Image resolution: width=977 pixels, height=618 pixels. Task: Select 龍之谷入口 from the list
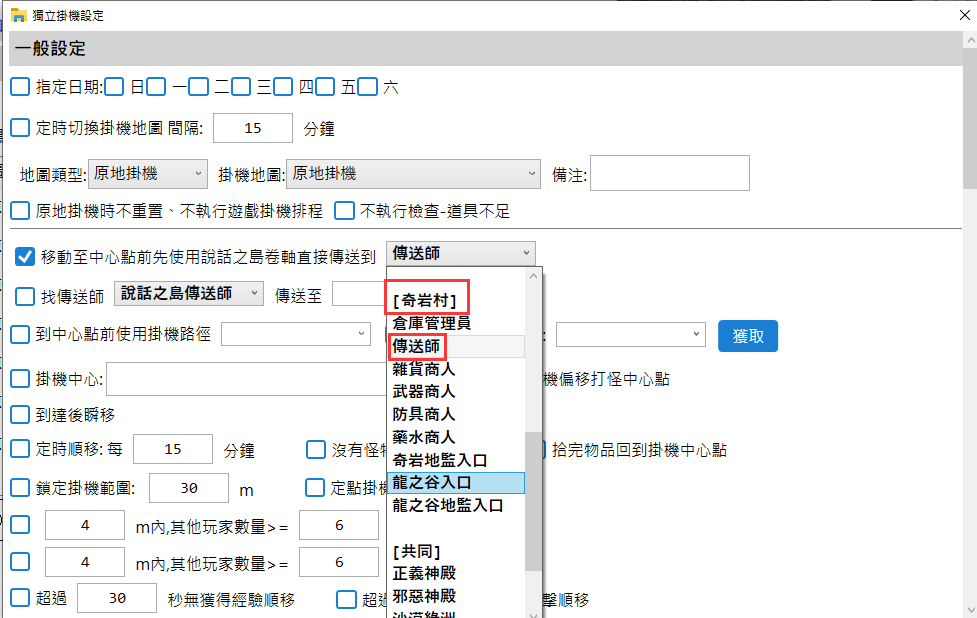pyautogui.click(x=431, y=483)
